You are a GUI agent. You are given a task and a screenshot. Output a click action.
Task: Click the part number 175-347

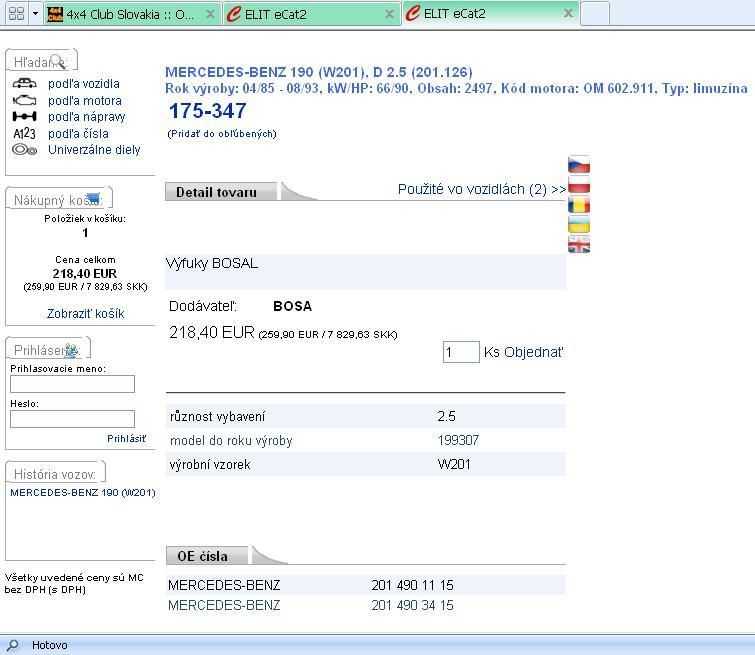(x=208, y=111)
